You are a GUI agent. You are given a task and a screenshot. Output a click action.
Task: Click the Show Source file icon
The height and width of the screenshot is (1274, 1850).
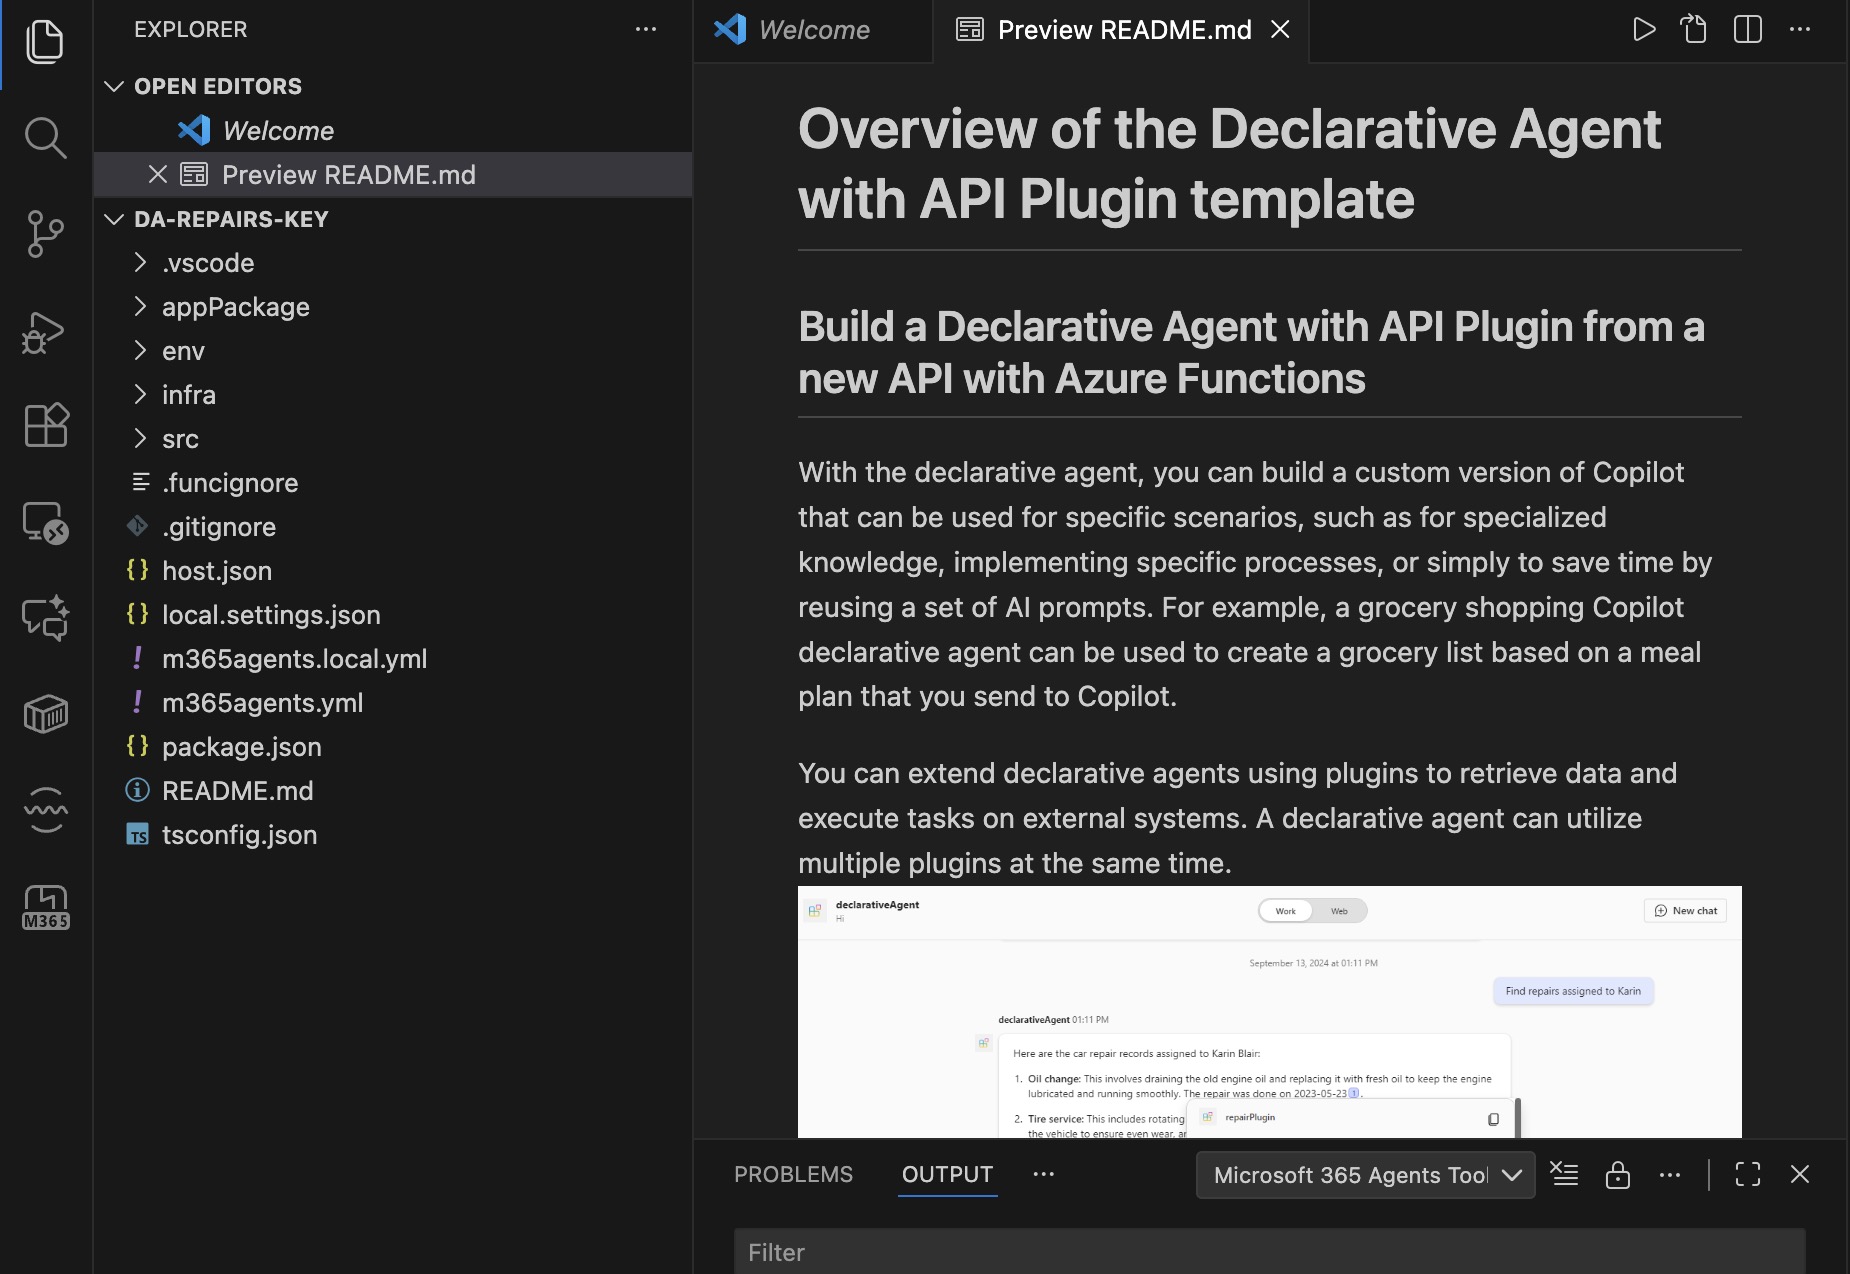pyautogui.click(x=1694, y=29)
